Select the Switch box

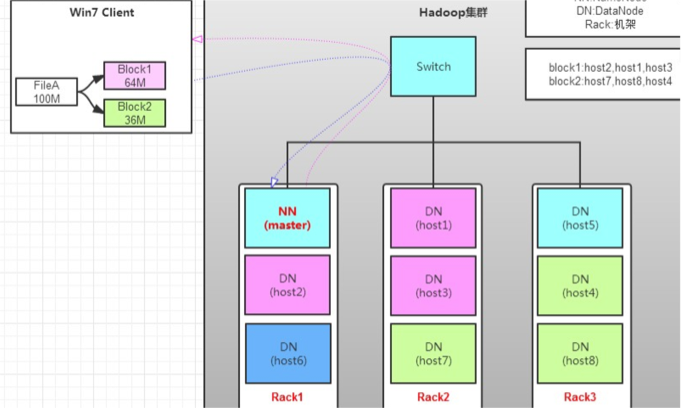pos(433,66)
